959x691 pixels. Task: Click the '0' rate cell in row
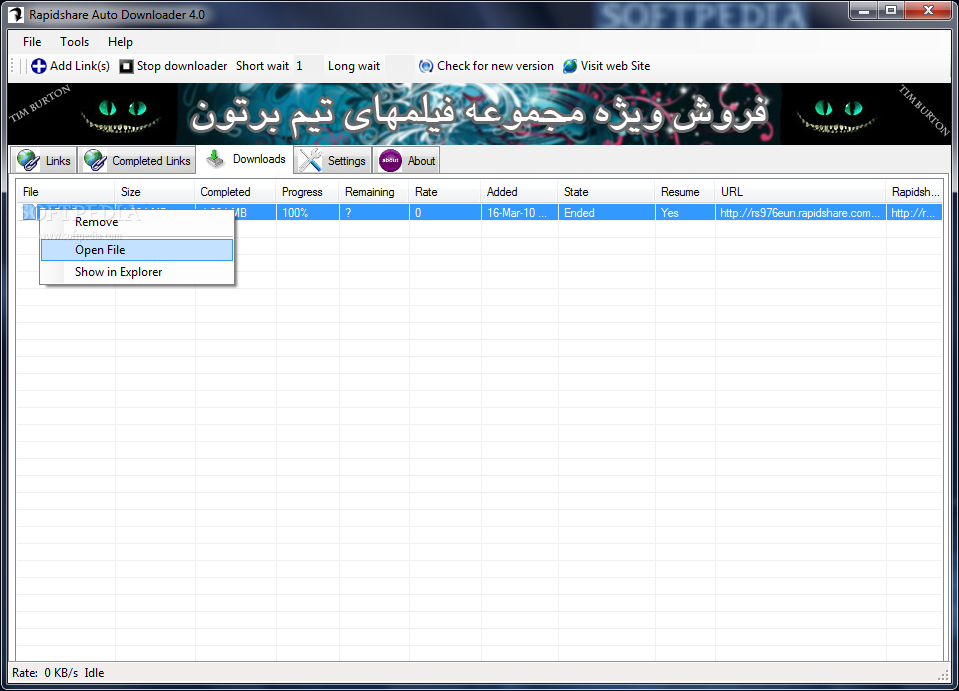[x=445, y=213]
